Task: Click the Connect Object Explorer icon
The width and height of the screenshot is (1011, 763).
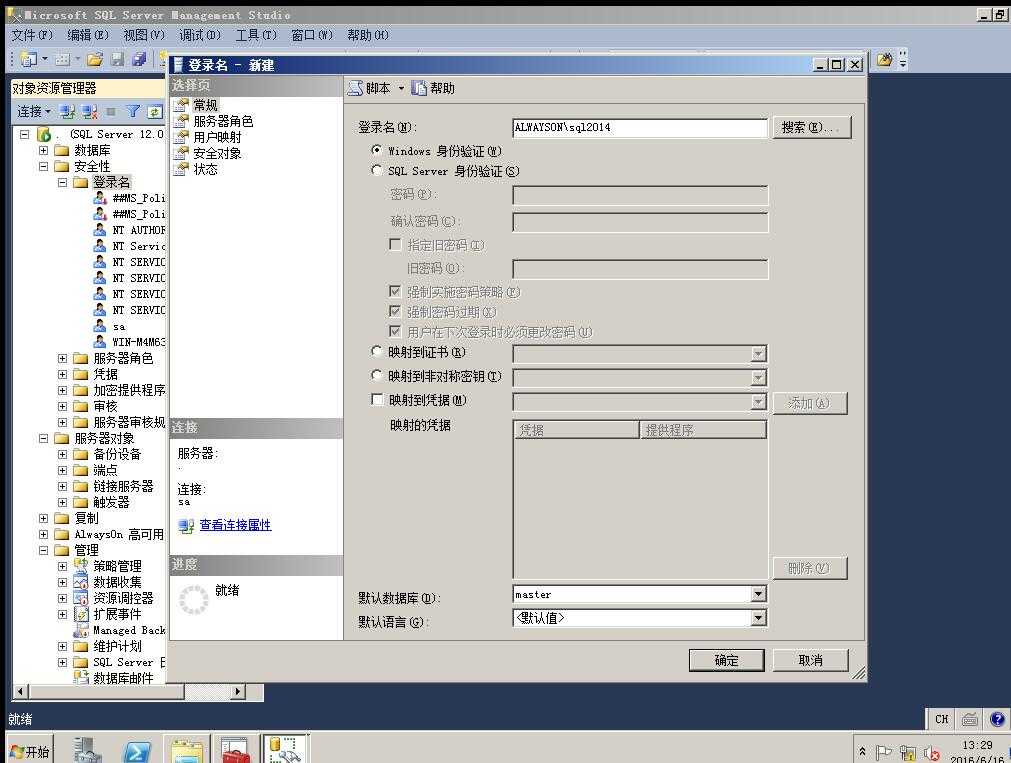Action: pyautogui.click(x=66, y=112)
